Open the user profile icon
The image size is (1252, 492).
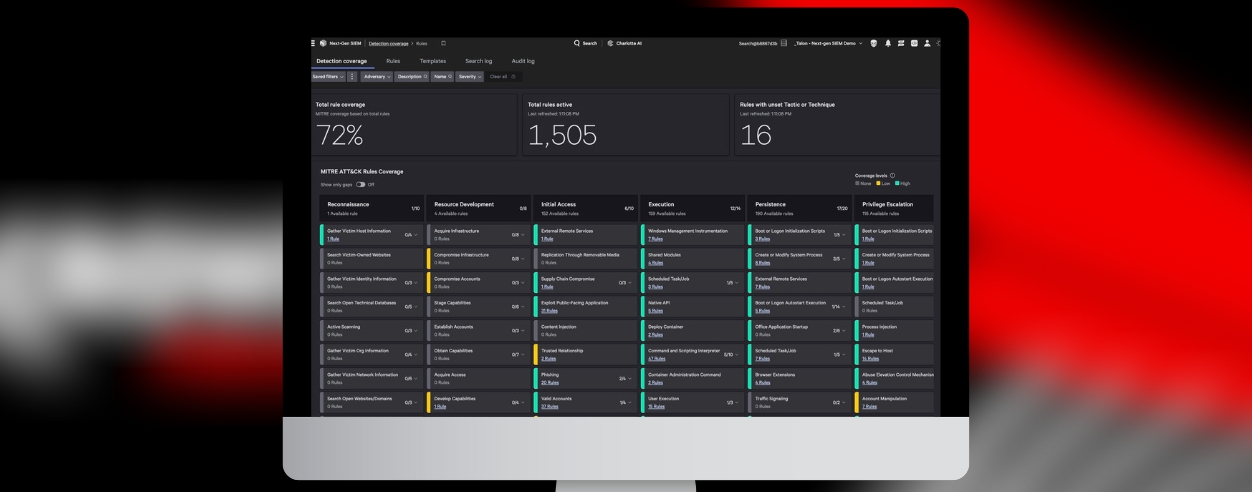(927, 43)
